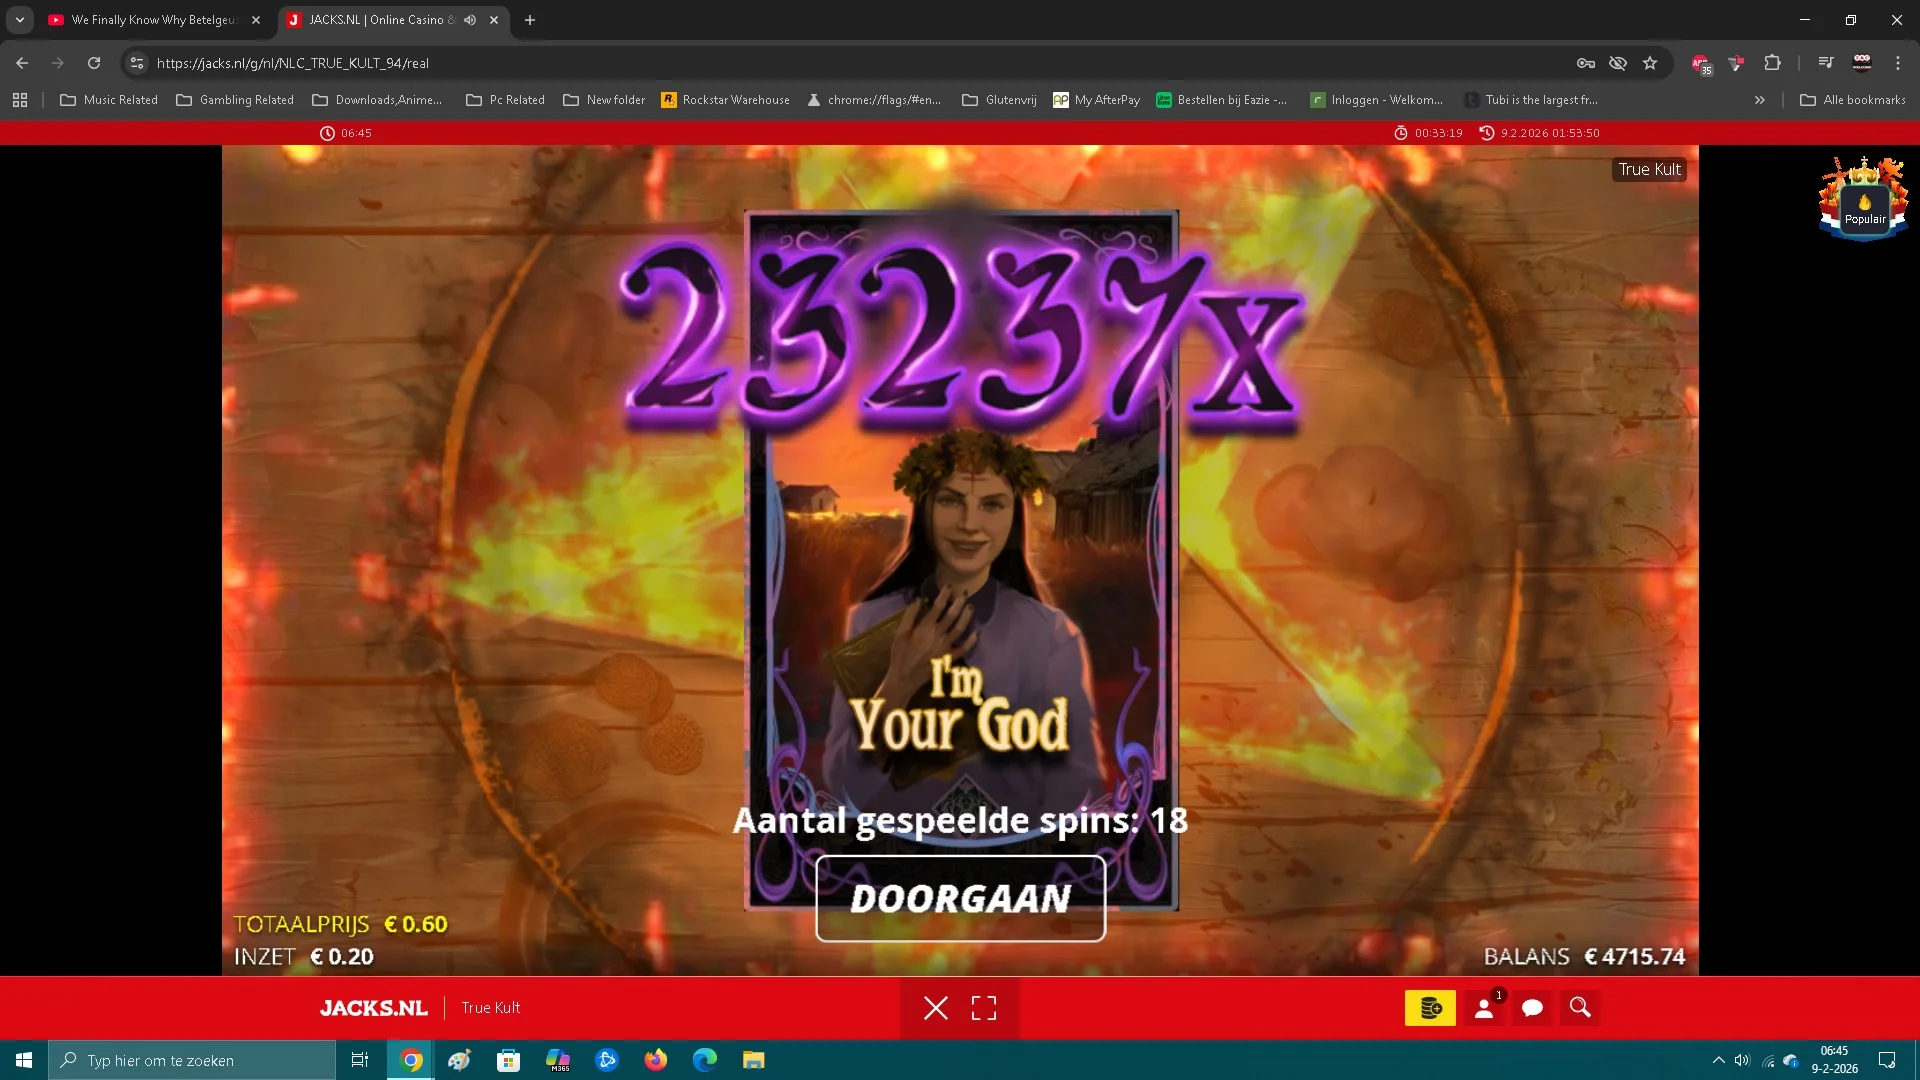Viewport: 1920px width, 1080px height.
Task: Open the adblock extension icon
Action: 1702,64
